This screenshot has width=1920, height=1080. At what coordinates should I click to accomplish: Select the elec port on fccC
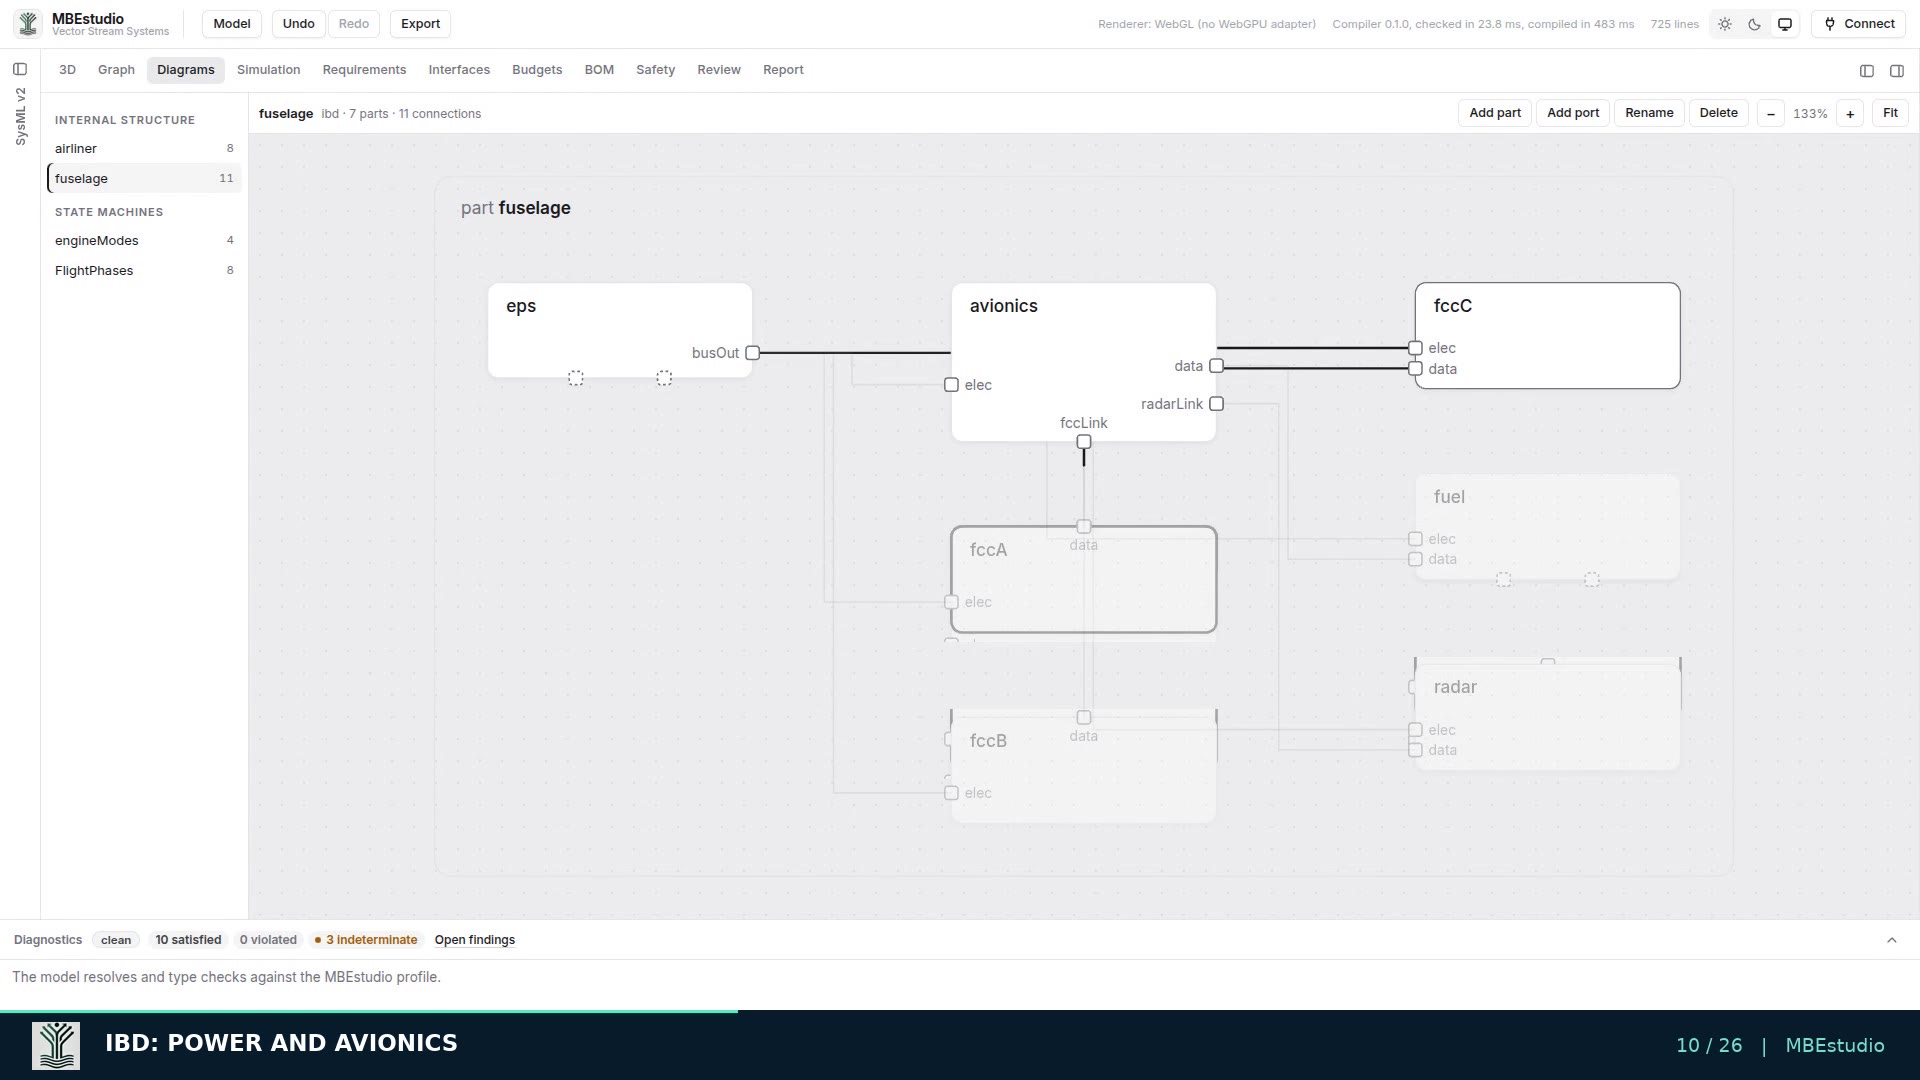point(1415,348)
